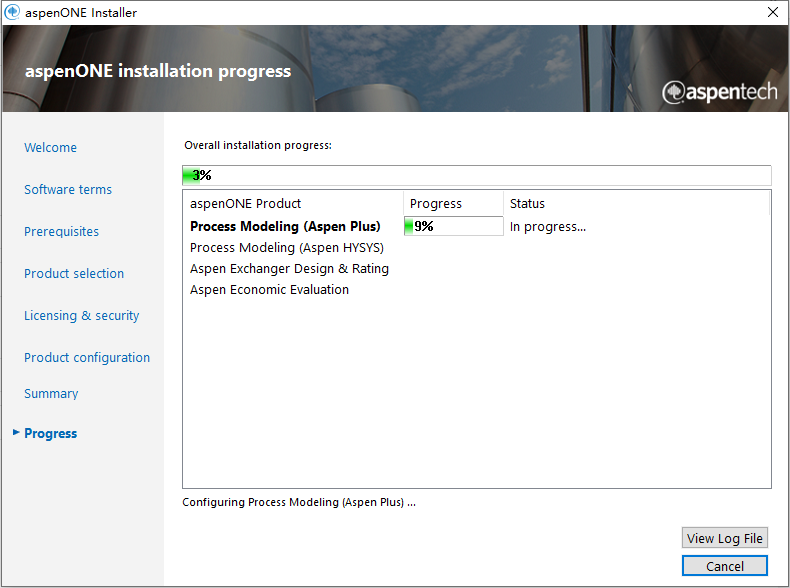Image resolution: width=790 pixels, height=588 pixels.
Task: Select the Summary sidebar step
Action: point(51,394)
